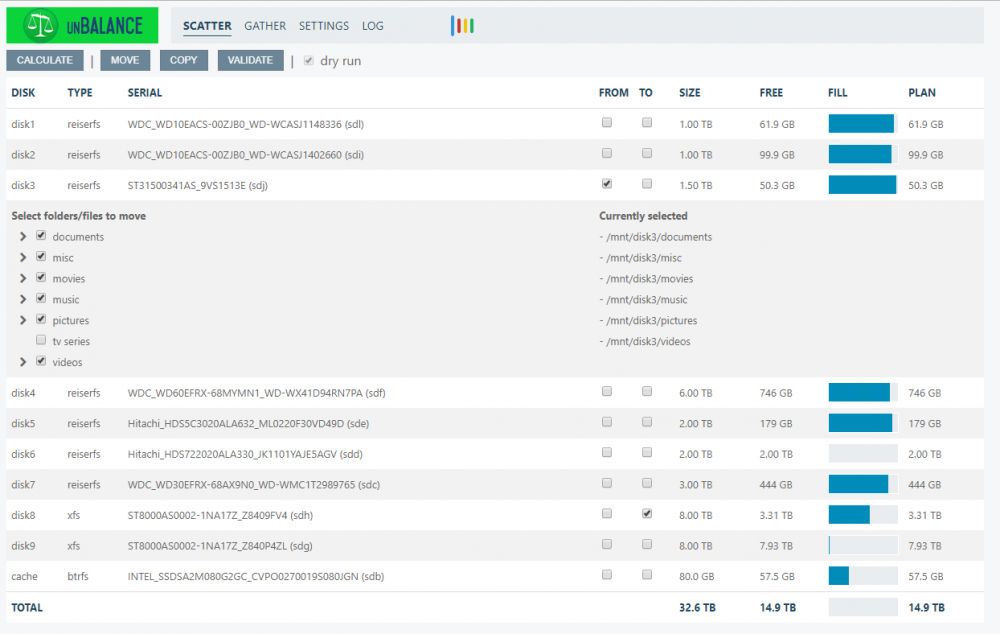View the LOG tab
Screen dimensions: 1000x634
pyautogui.click(x=372, y=26)
